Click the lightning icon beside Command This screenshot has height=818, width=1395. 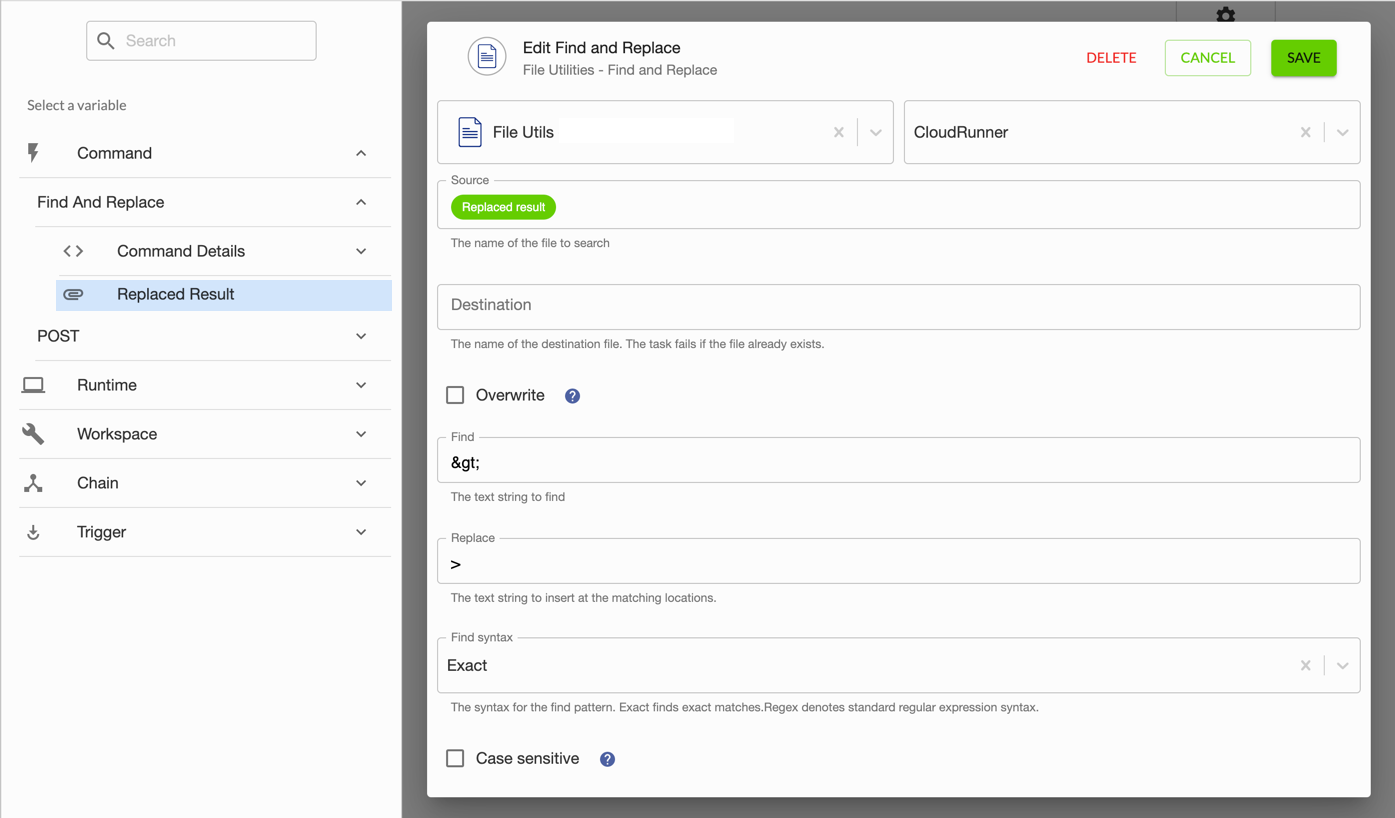click(34, 153)
